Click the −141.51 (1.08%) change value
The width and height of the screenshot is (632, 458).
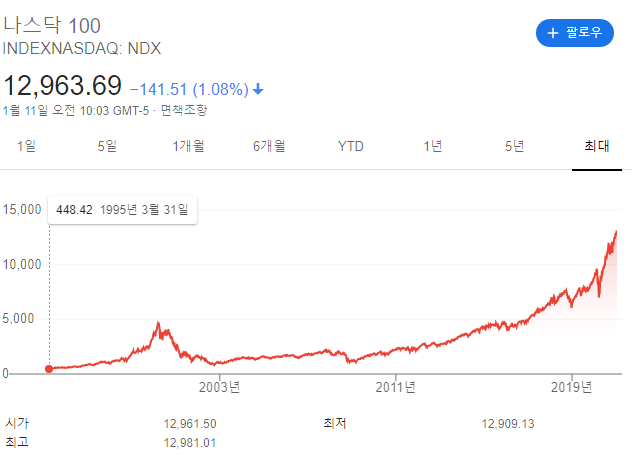[189, 89]
